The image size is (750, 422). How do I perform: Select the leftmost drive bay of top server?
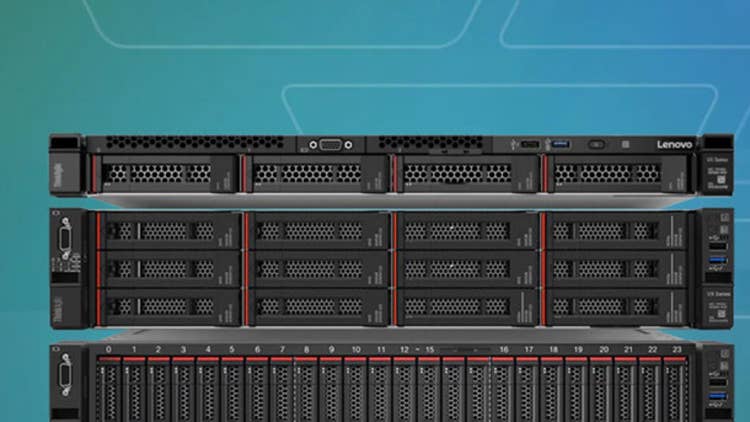tap(165, 173)
